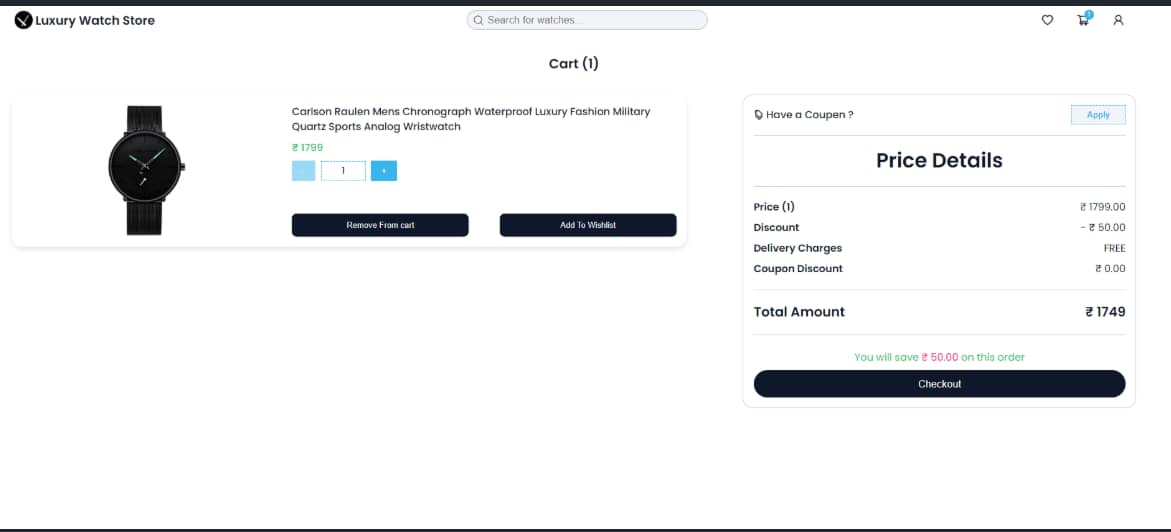Click the ₹ 1749 Total Amount value
1171x532 pixels.
click(1105, 312)
